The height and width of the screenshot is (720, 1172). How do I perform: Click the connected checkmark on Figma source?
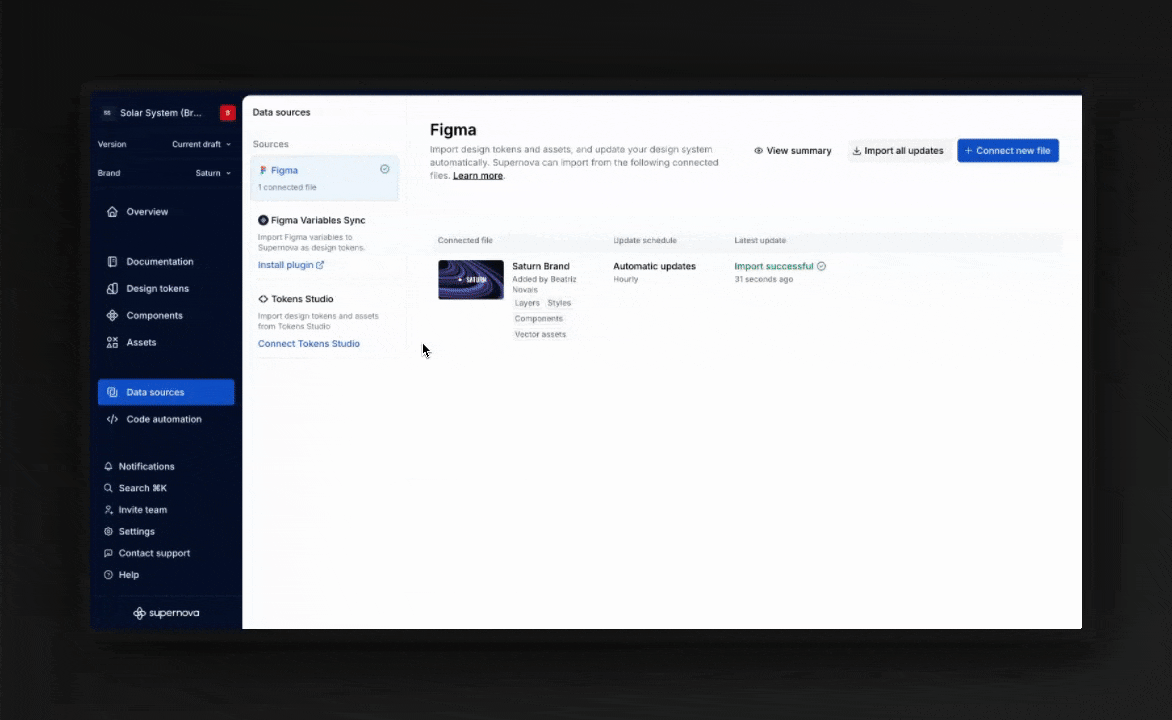pos(385,169)
